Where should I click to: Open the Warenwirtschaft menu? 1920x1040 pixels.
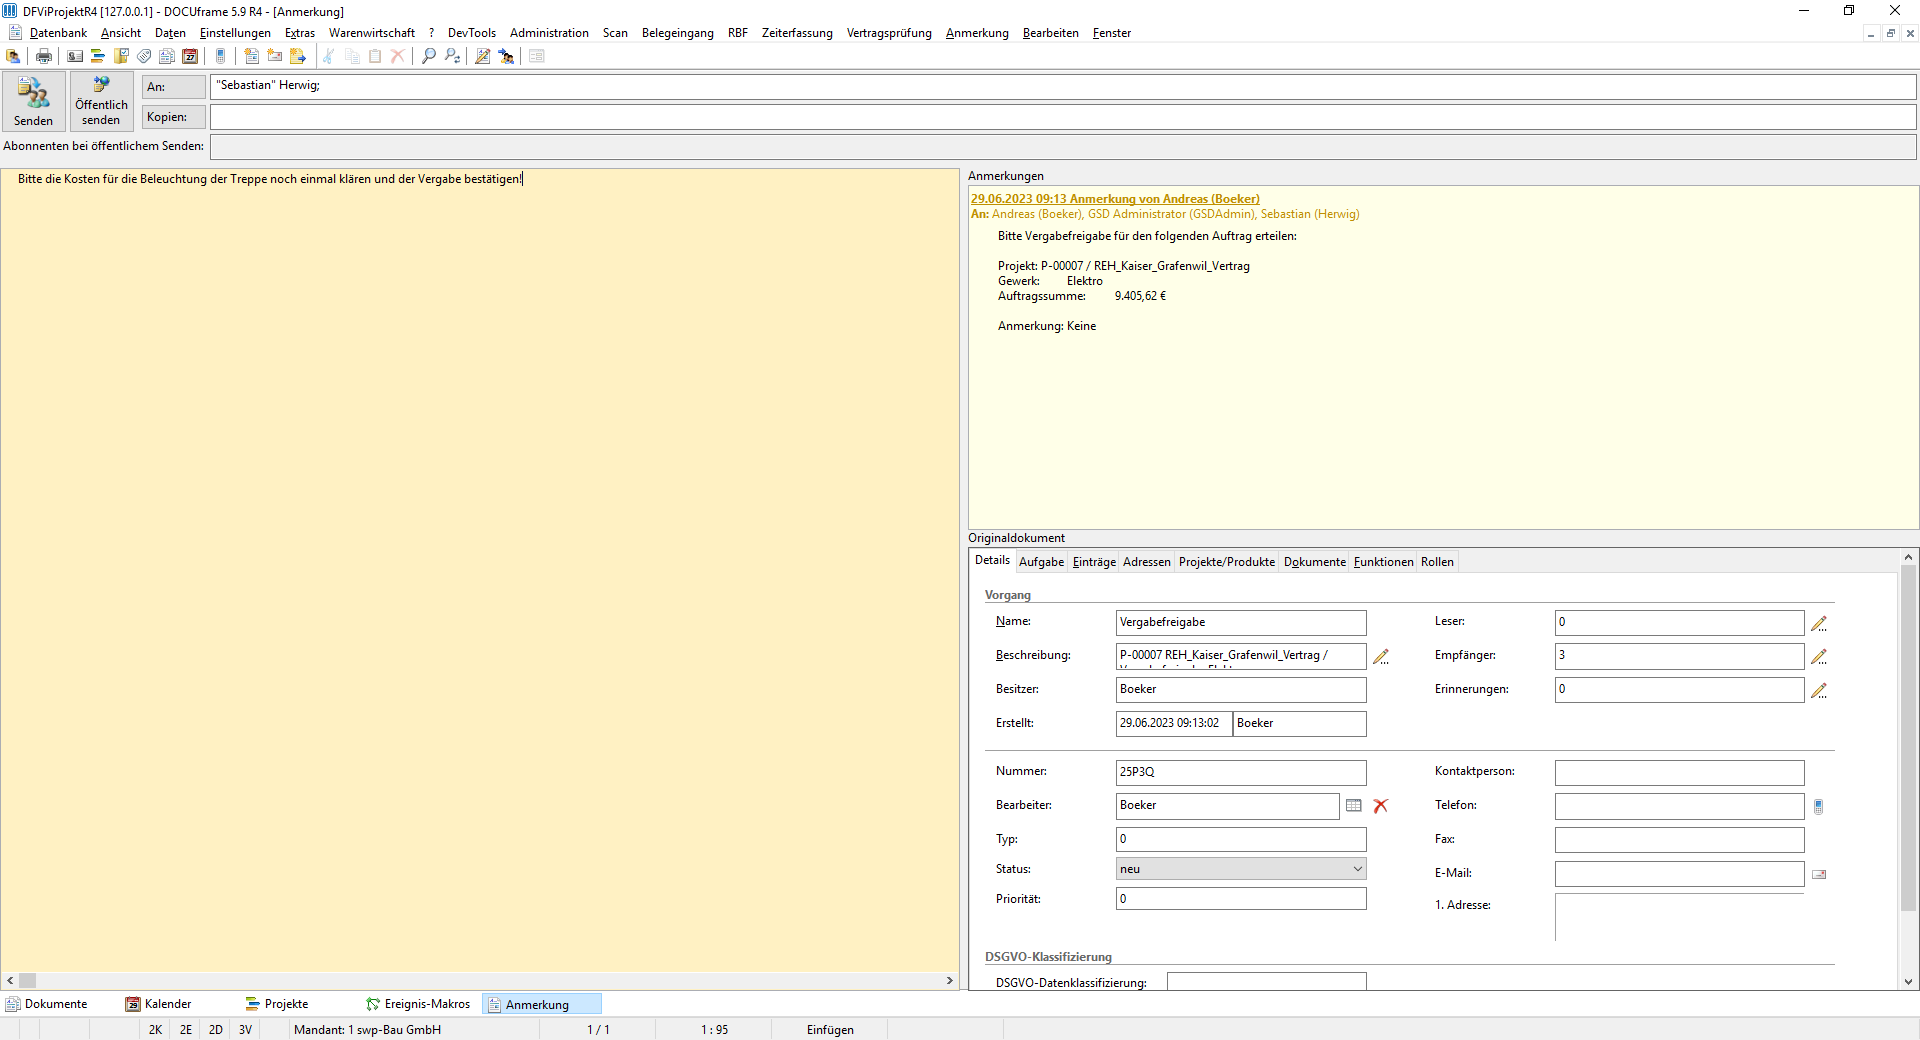[371, 33]
